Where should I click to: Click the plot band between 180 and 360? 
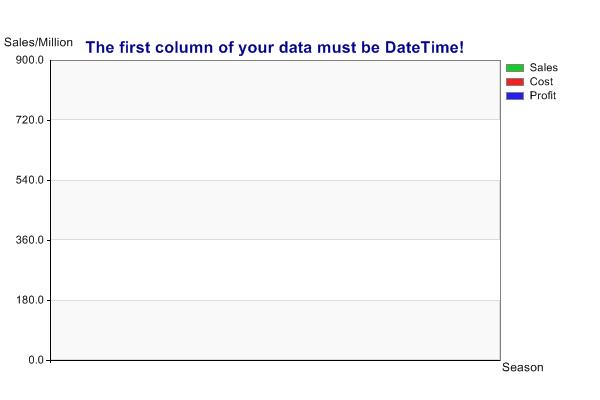coord(276,270)
